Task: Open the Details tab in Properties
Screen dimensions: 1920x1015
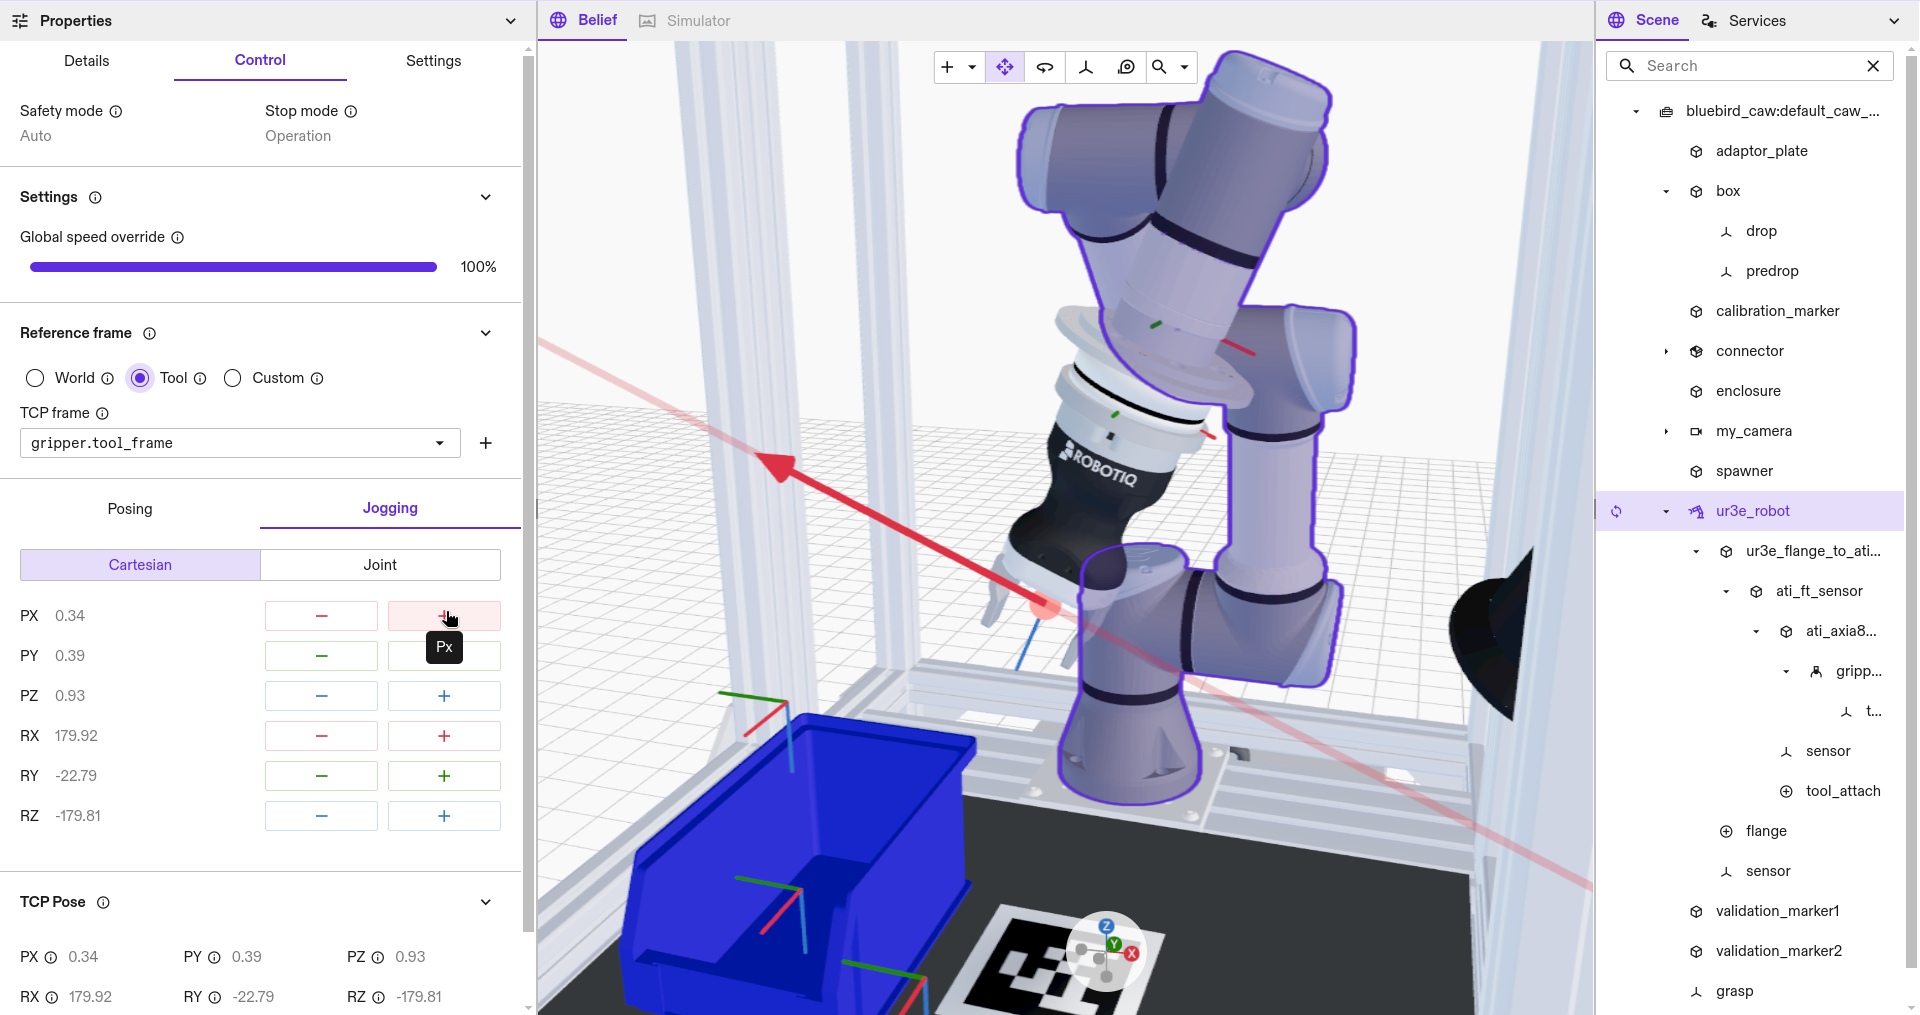Action: coord(86,61)
